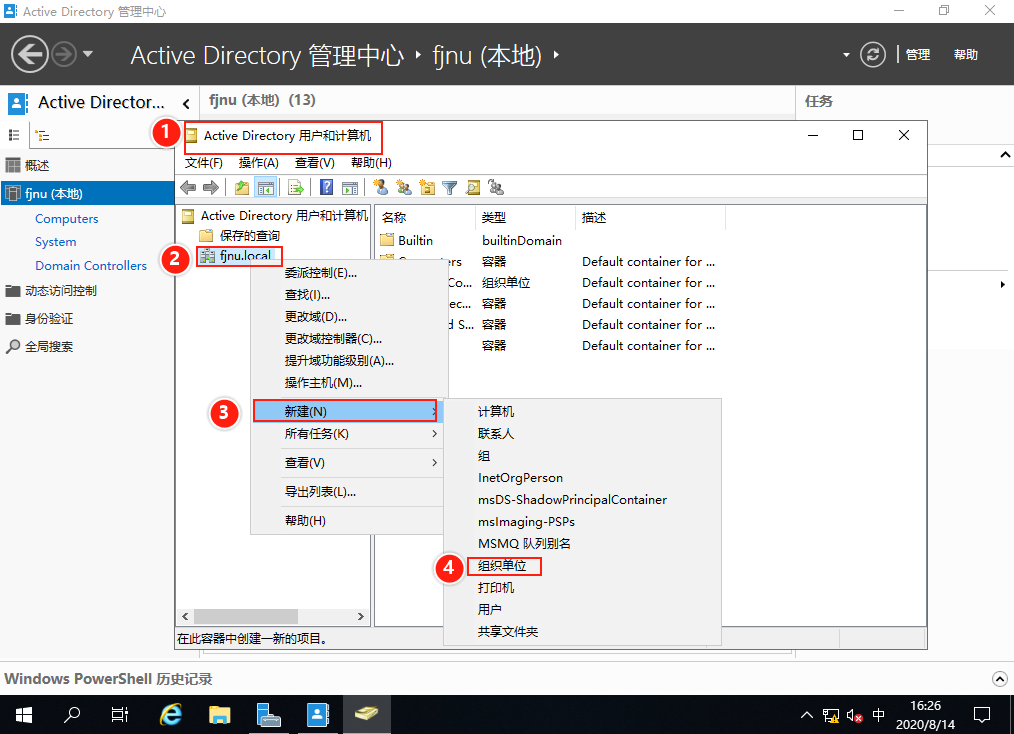Create new organizational unit toolbar icon
This screenshot has width=1014, height=734.
click(427, 188)
